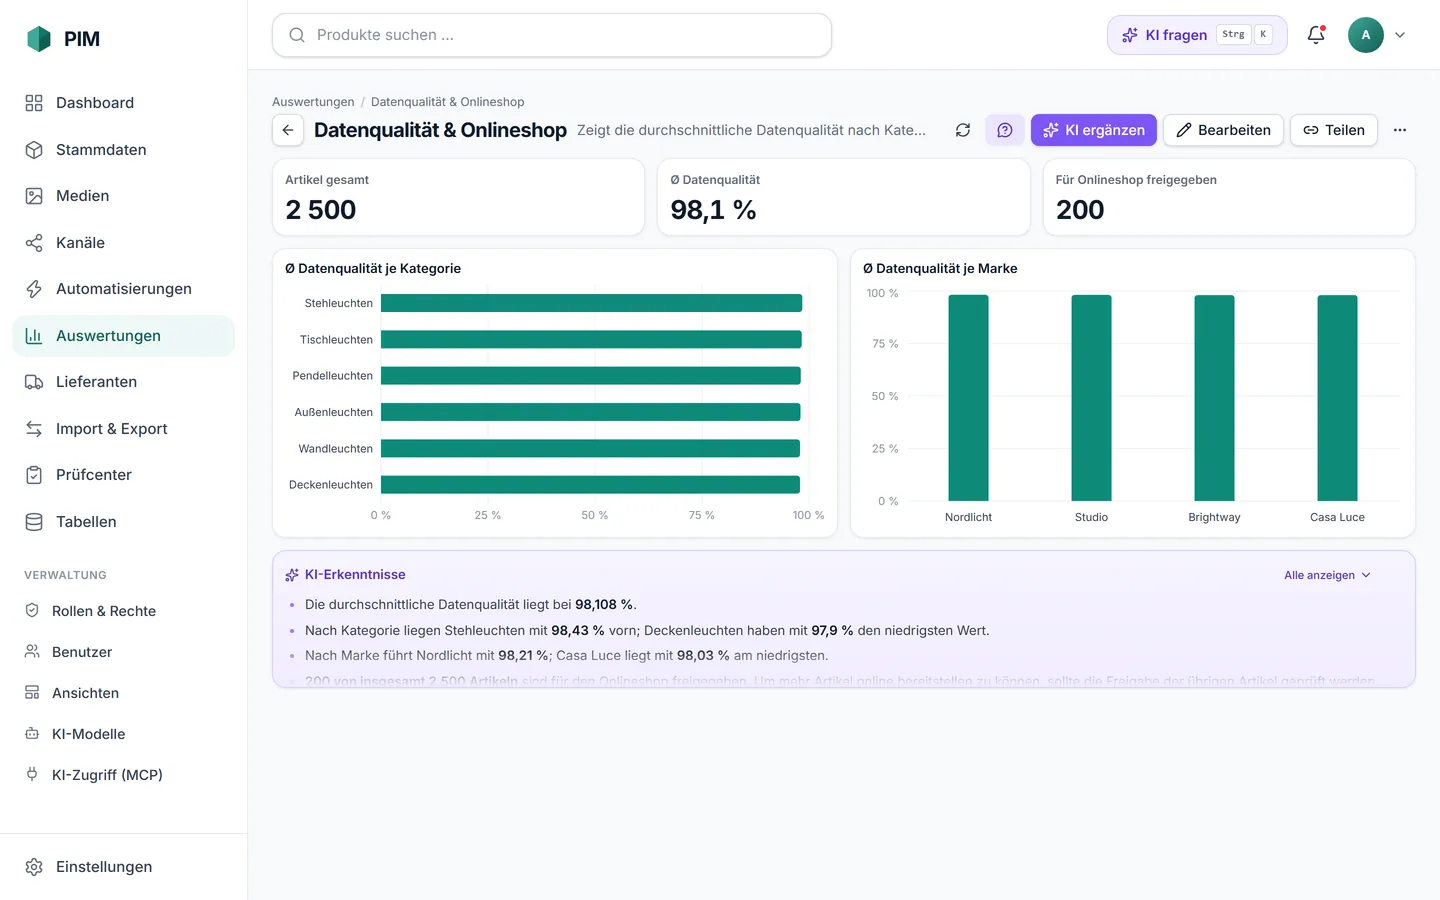
Task: Click the Artikel gesamt 2 500 card
Action: 458,197
